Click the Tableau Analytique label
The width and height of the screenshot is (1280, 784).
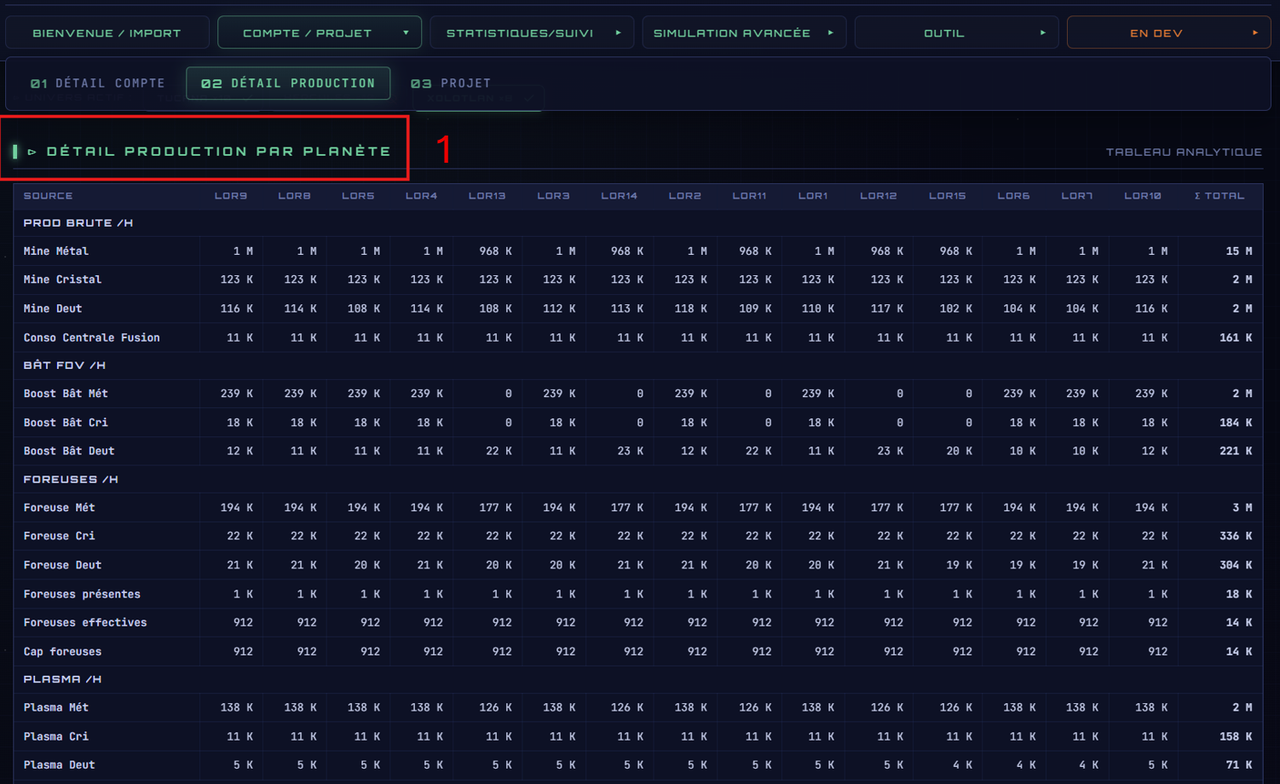[x=1184, y=152]
